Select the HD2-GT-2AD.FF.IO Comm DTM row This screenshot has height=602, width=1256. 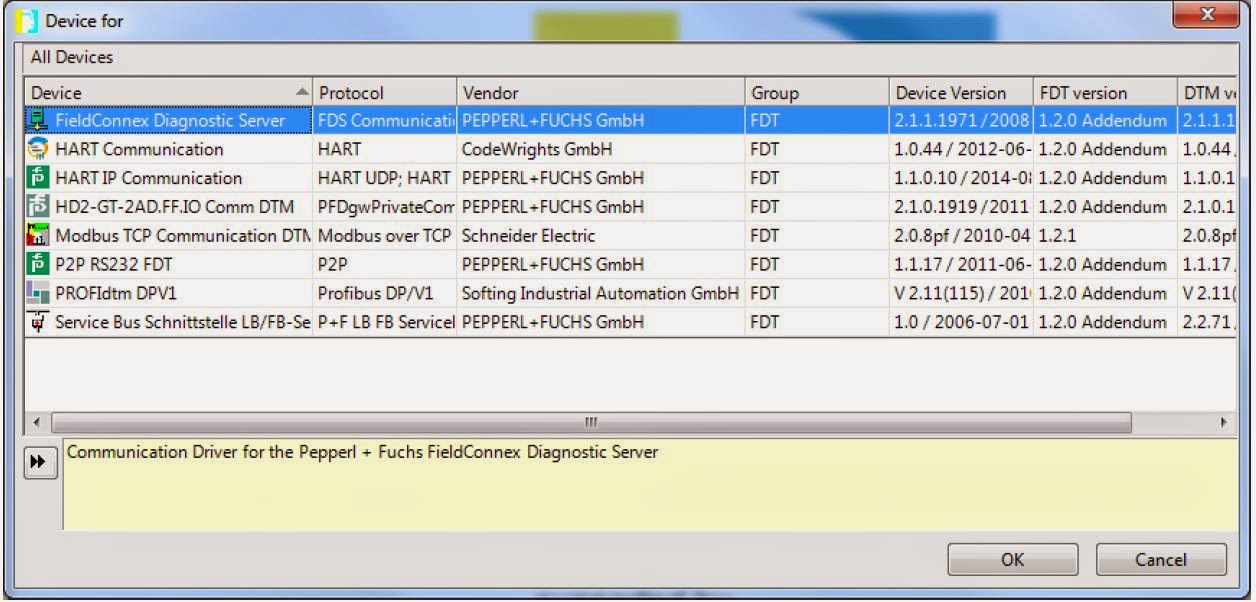629,208
